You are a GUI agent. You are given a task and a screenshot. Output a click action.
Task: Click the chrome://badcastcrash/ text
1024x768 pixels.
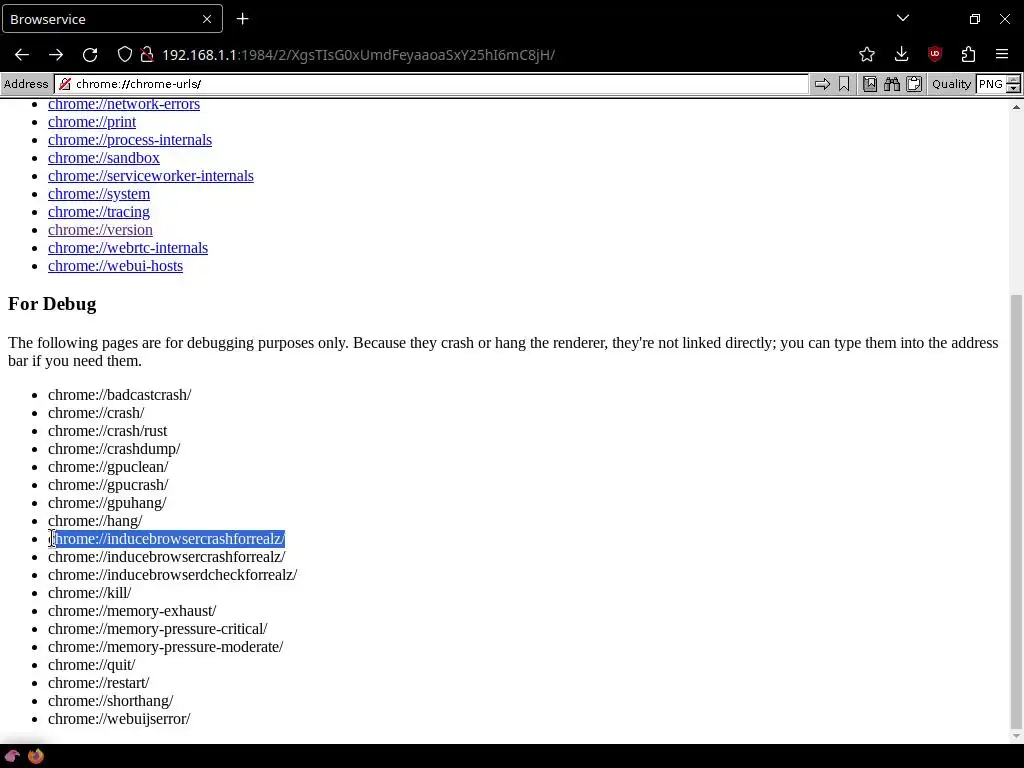coord(120,395)
